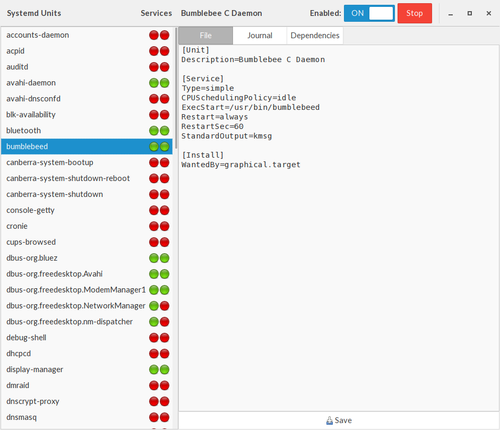
Task: Switch to the Journal tab
Action: click(x=260, y=35)
